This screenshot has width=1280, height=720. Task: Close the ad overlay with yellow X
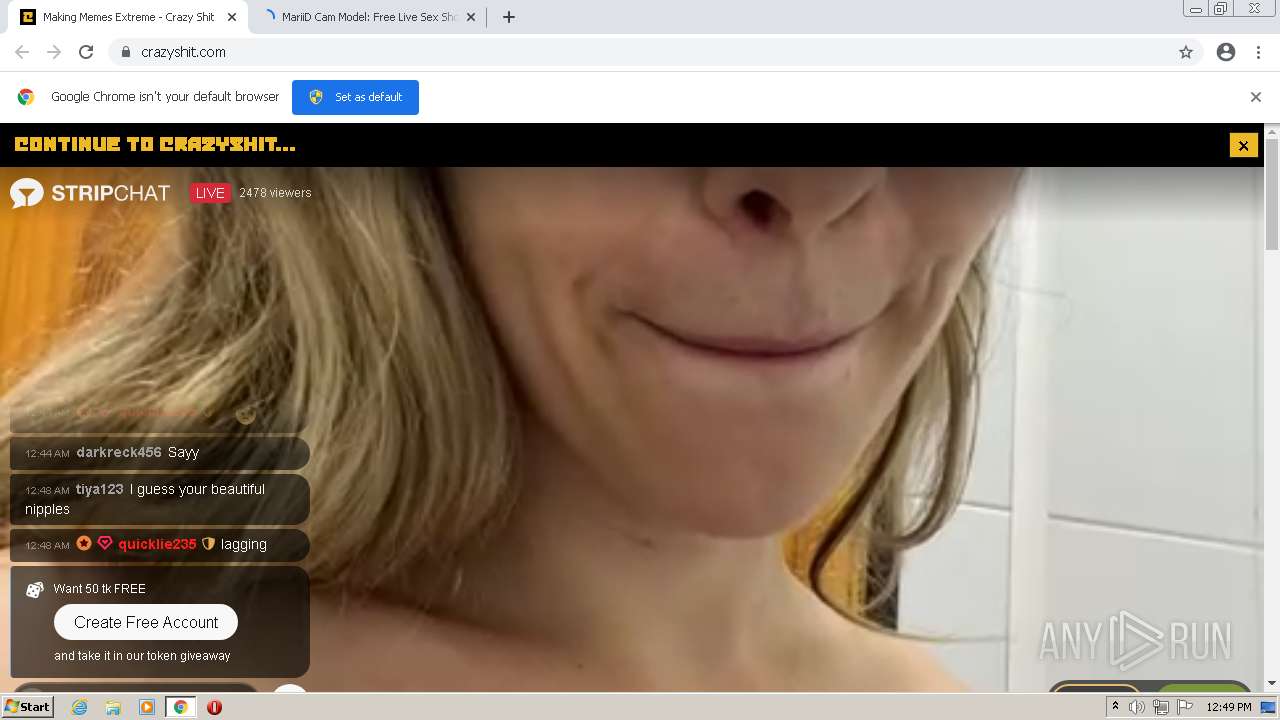coord(1243,145)
